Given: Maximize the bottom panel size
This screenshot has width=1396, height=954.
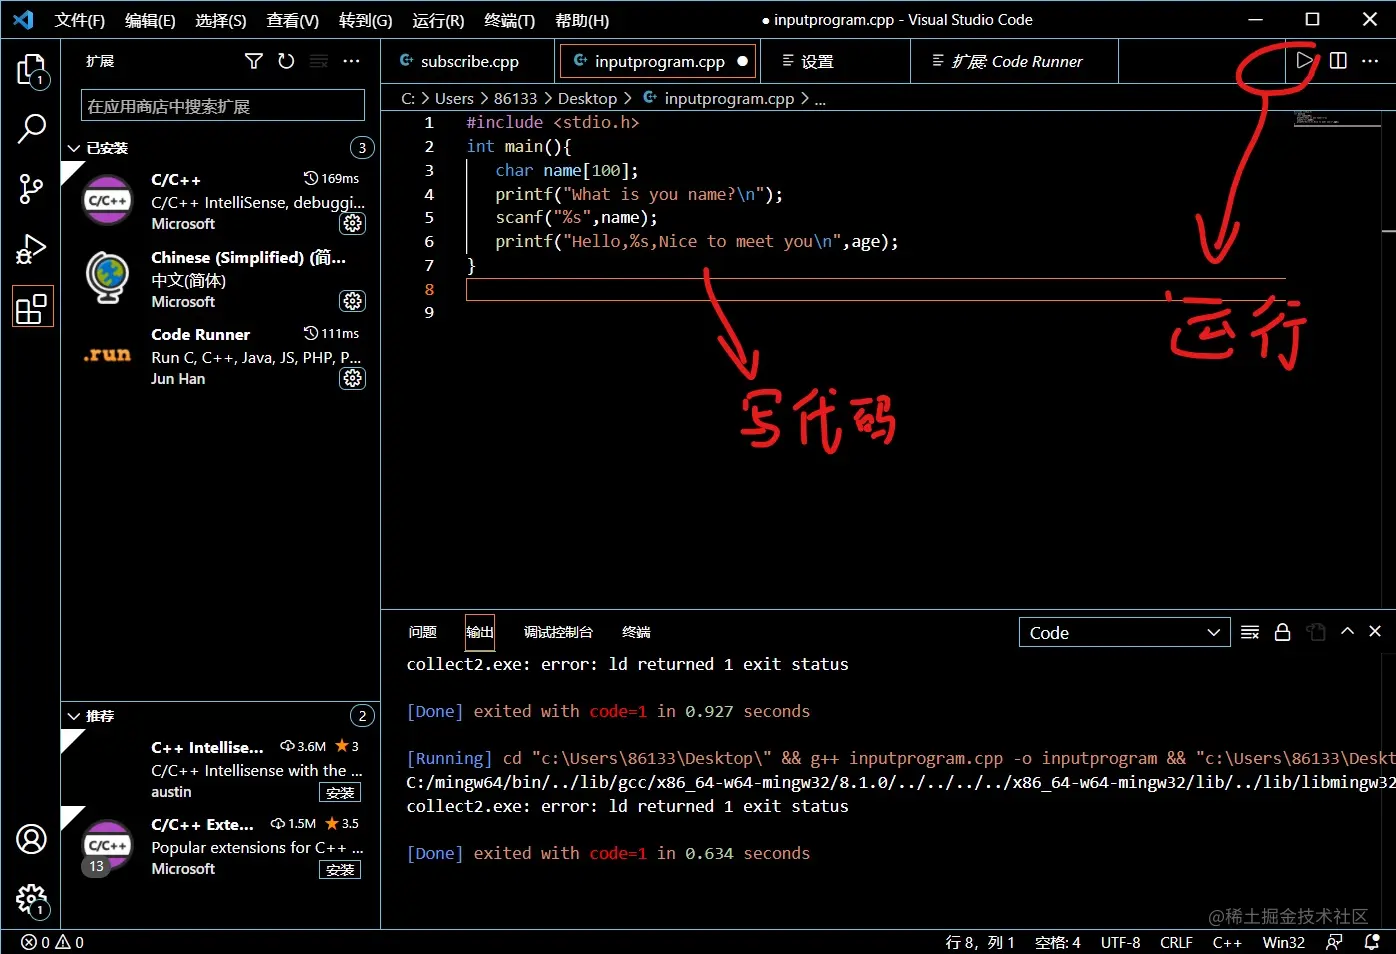Looking at the screenshot, I should pyautogui.click(x=1347, y=631).
